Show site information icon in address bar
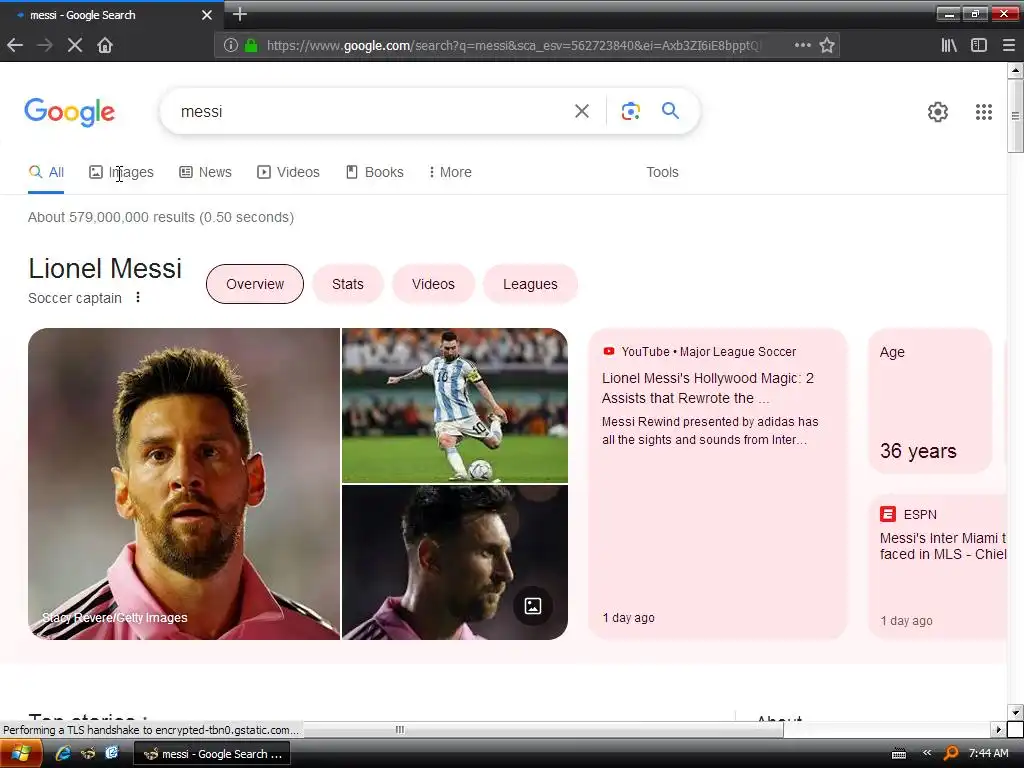 tap(230, 45)
